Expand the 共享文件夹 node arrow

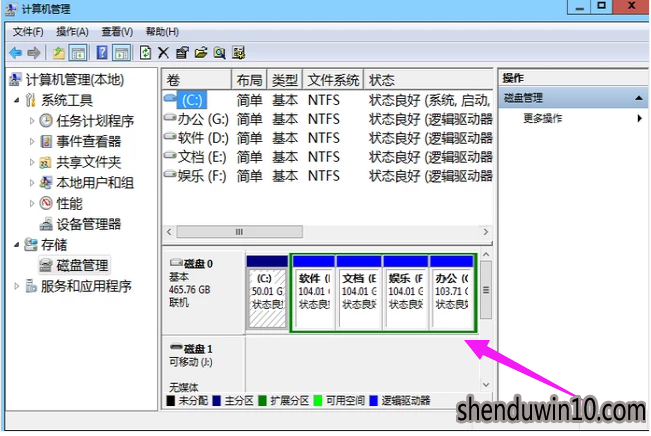32,162
